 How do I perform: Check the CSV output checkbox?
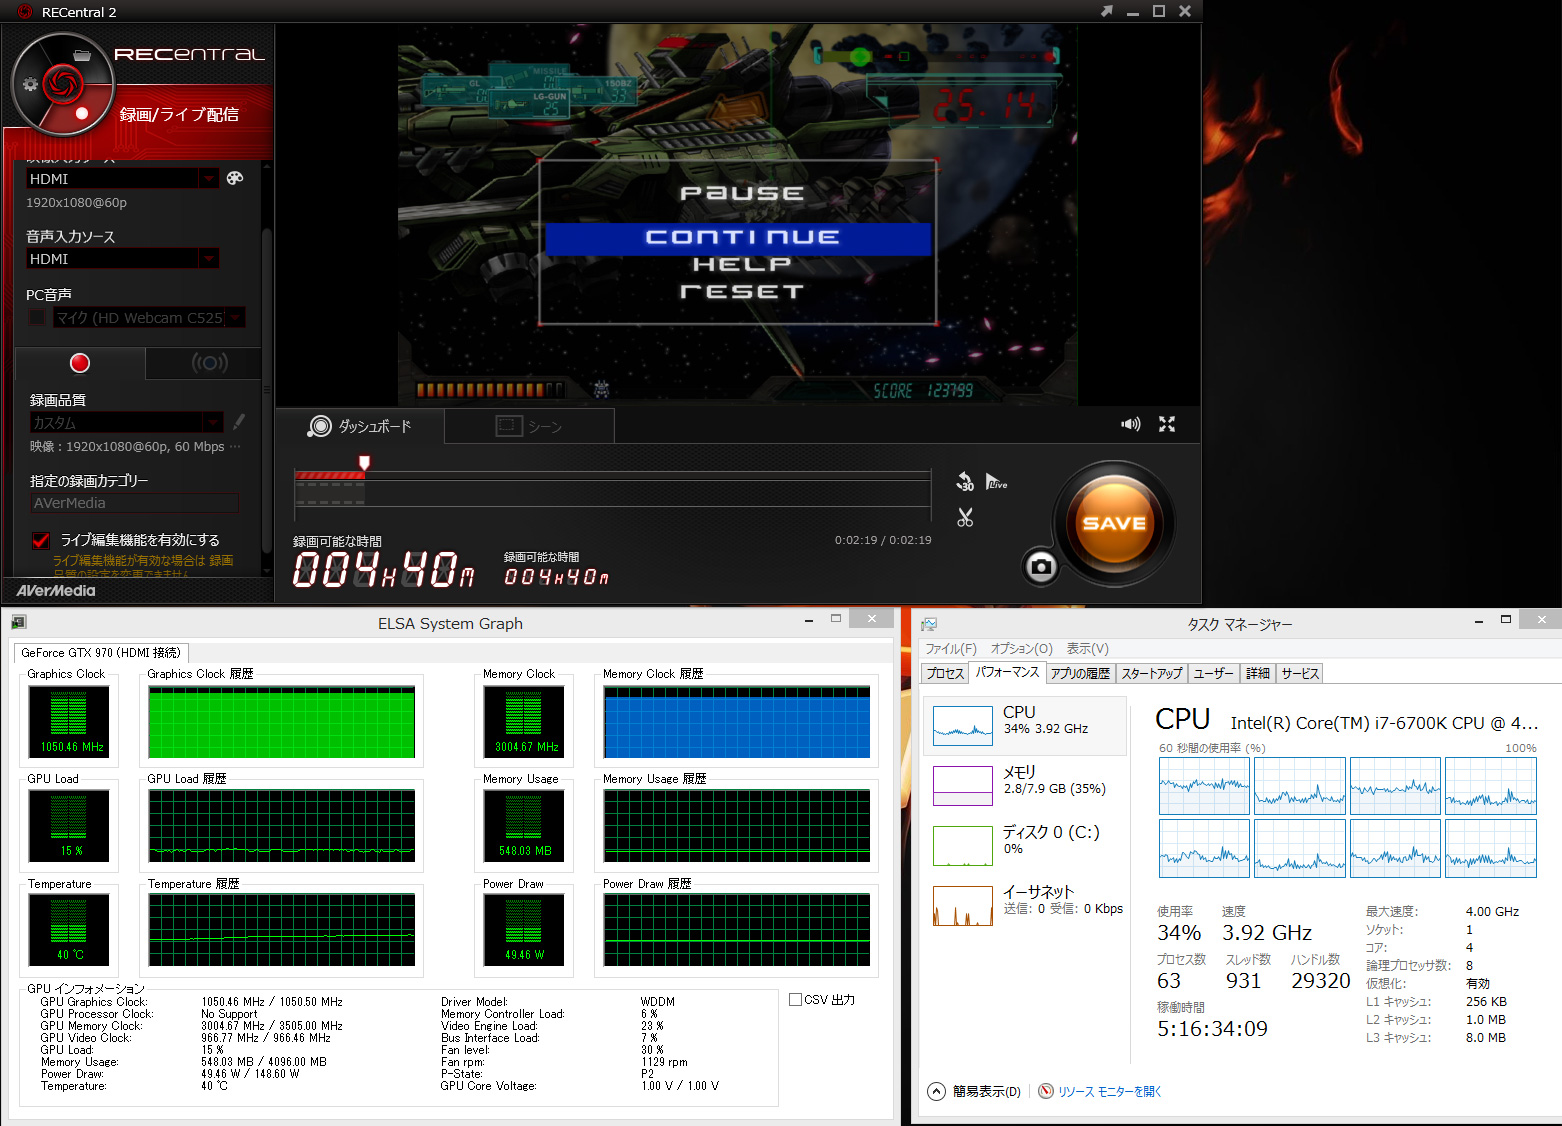point(795,999)
